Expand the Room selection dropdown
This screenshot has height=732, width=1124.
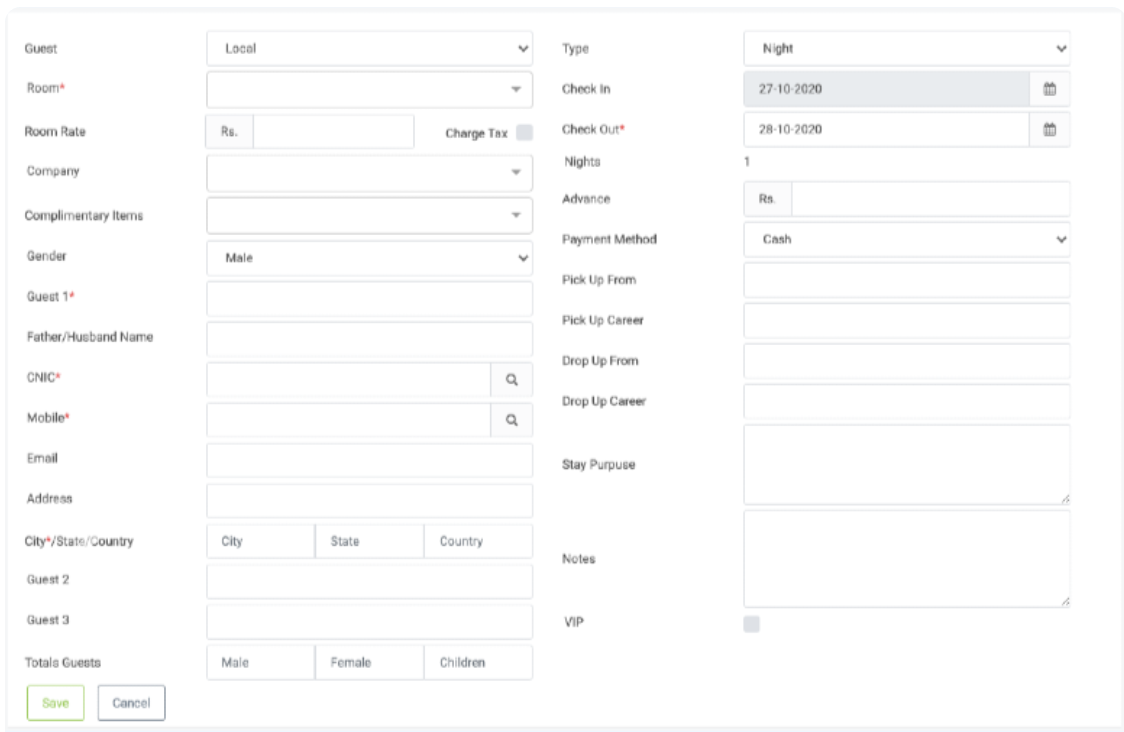(369, 89)
